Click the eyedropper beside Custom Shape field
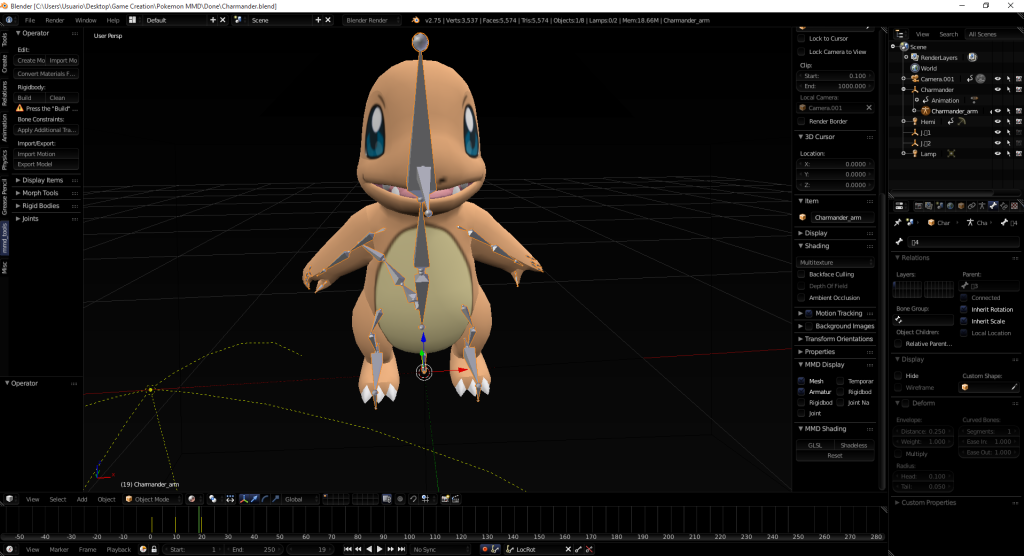 tap(1014, 387)
